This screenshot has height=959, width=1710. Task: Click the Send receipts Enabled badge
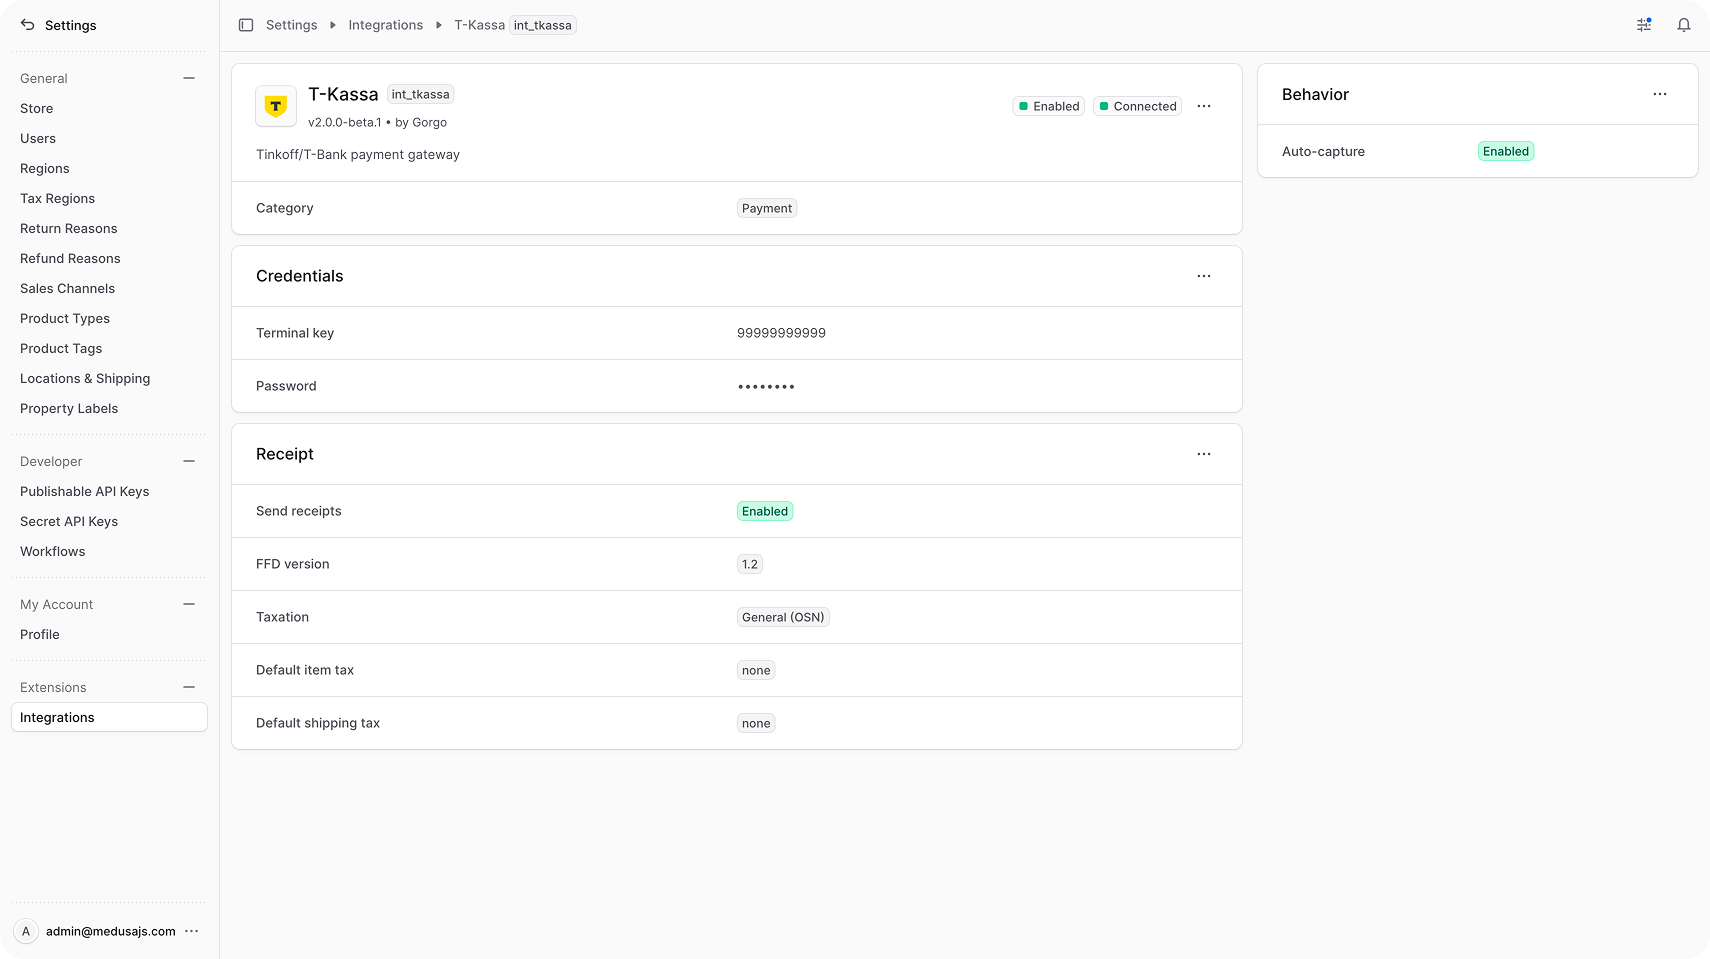[765, 511]
